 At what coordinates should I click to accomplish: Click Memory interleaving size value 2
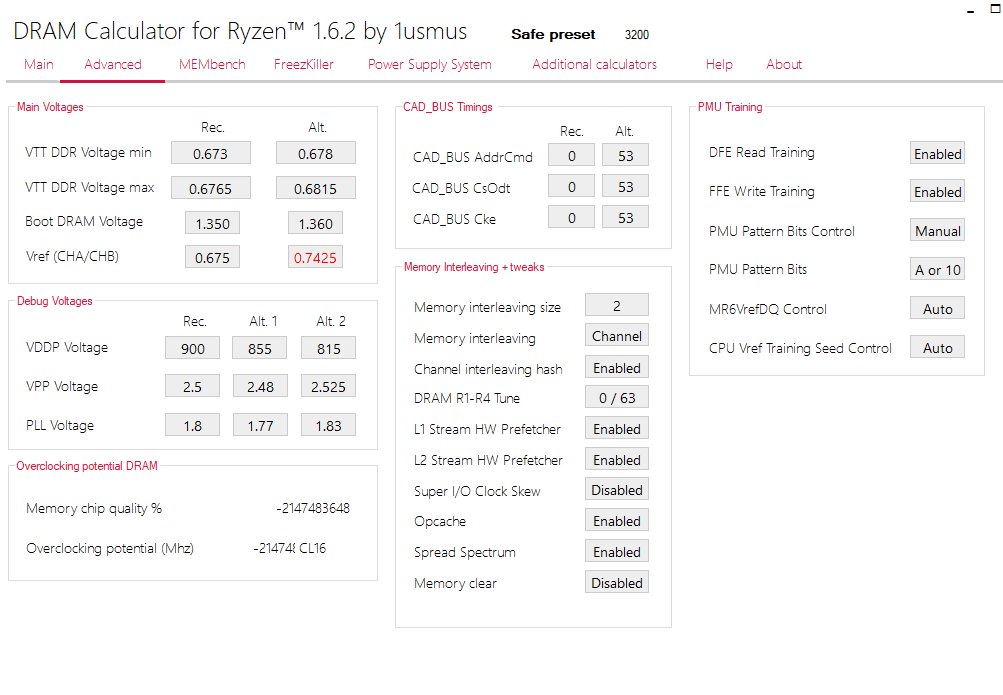617,306
